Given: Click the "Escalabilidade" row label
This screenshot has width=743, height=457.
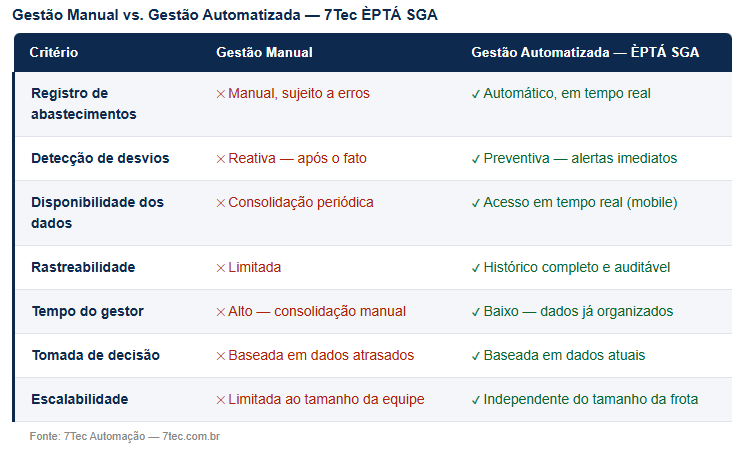Looking at the screenshot, I should tap(80, 399).
